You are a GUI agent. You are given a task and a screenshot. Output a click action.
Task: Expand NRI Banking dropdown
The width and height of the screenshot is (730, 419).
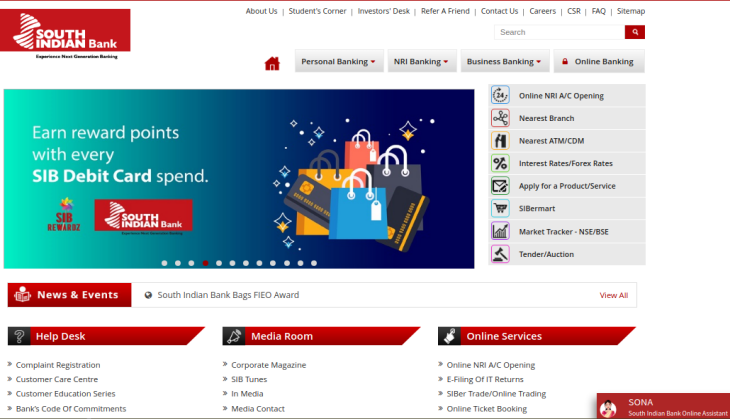click(422, 61)
